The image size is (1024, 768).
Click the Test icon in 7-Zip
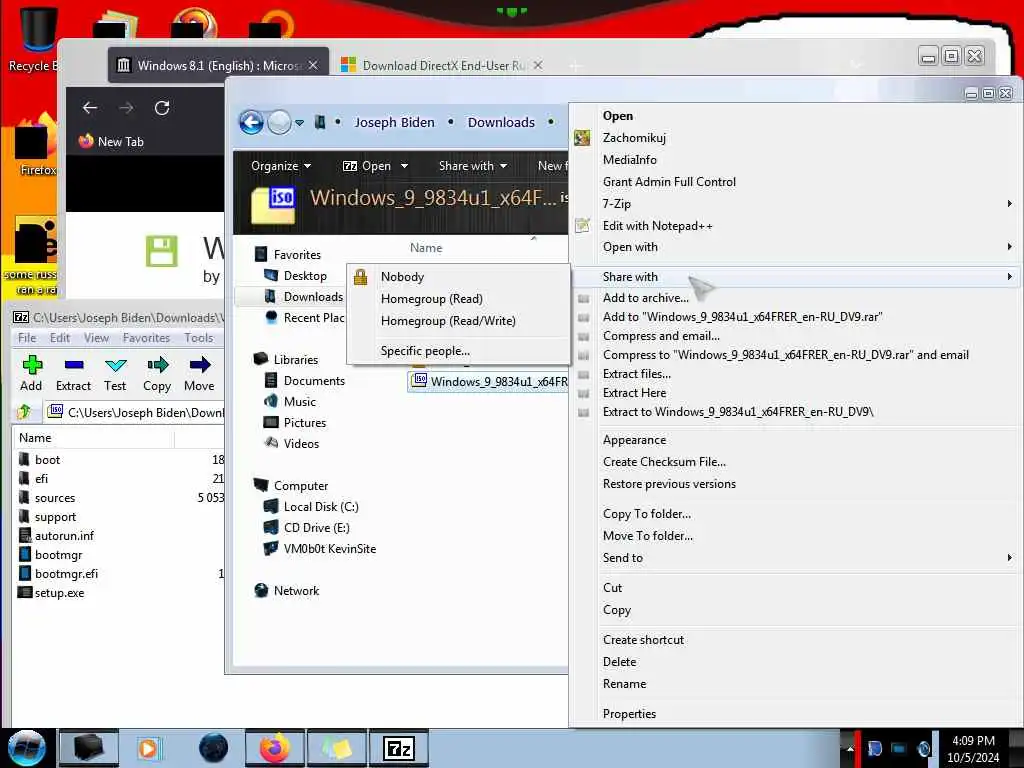(x=116, y=364)
